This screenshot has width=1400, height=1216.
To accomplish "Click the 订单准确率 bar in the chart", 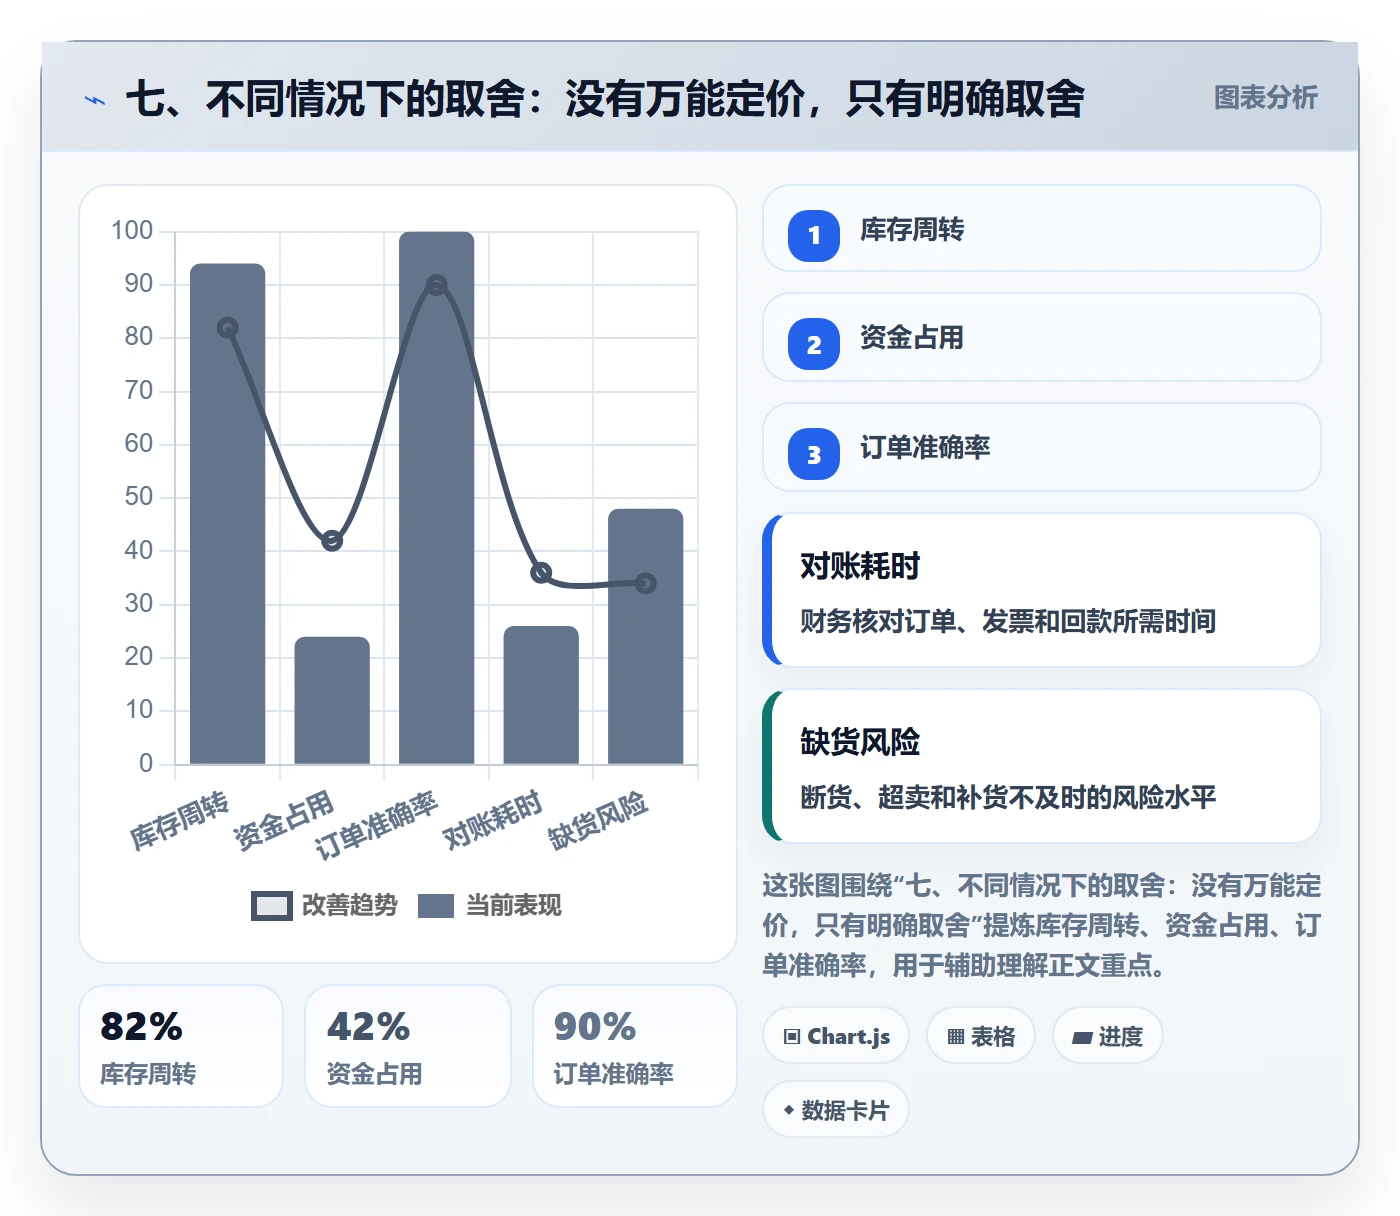I will coord(437,498).
